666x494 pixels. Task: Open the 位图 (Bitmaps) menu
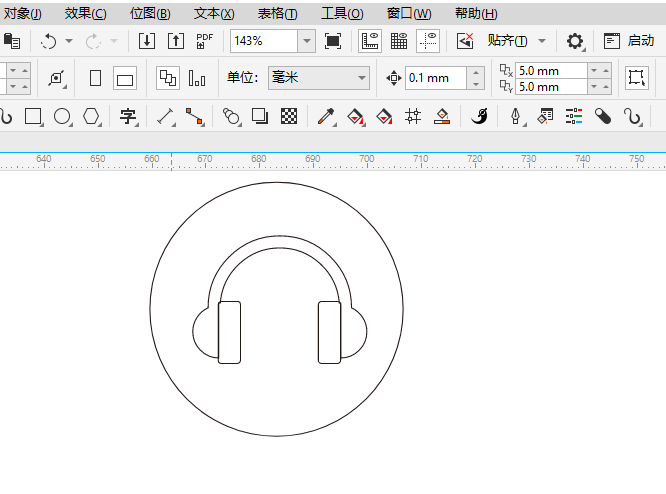click(150, 13)
